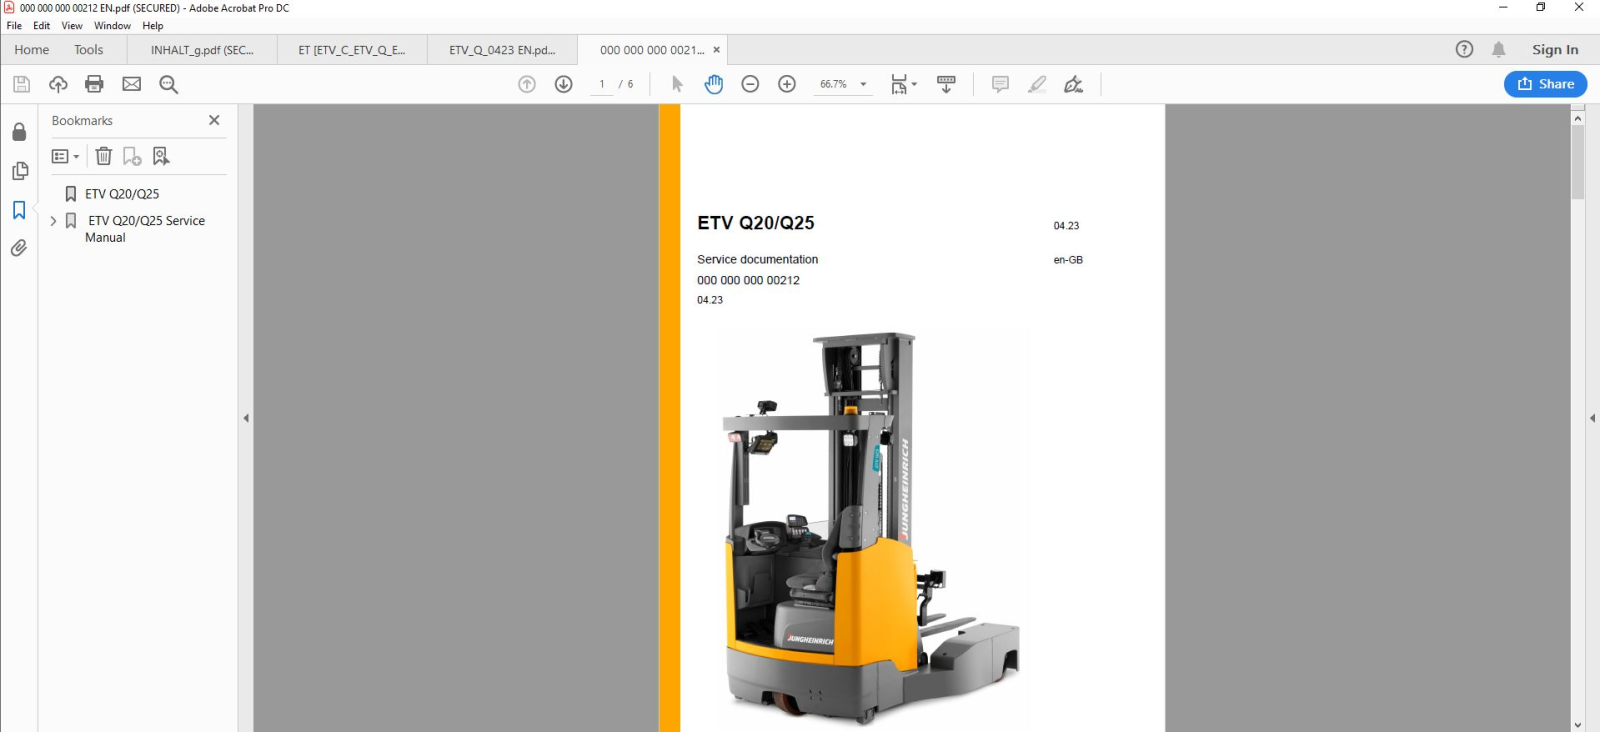1600x732 pixels.
Task: Open the View menu
Action: [72, 26]
